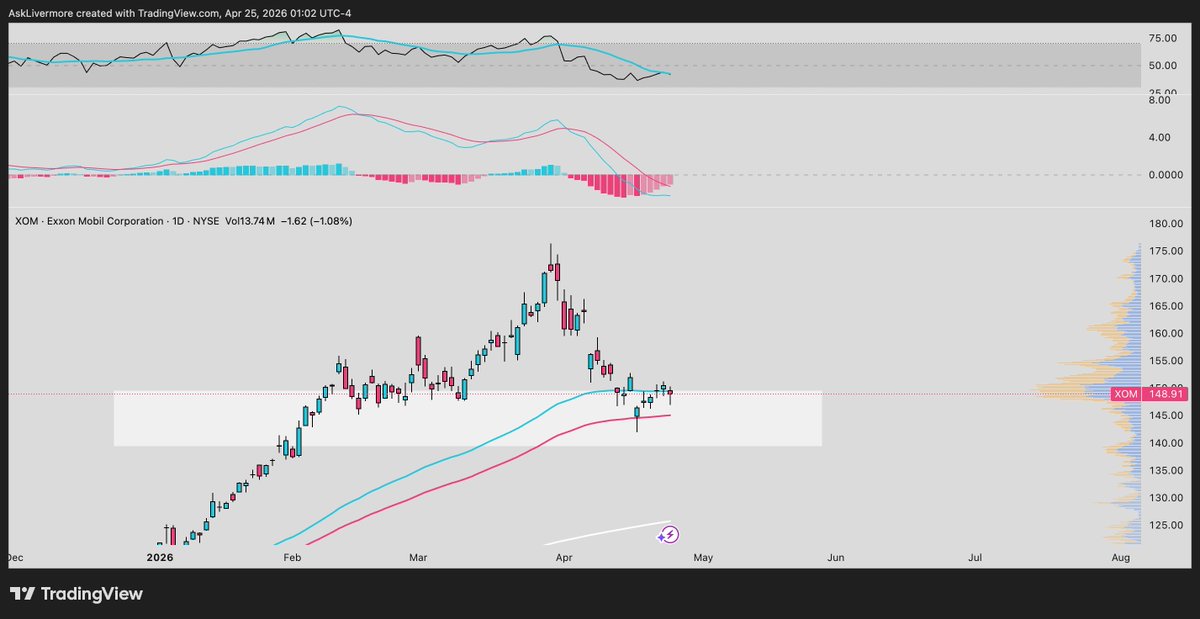
Task: Click the RSI 50.00 axis label
Action: (x=1162, y=66)
